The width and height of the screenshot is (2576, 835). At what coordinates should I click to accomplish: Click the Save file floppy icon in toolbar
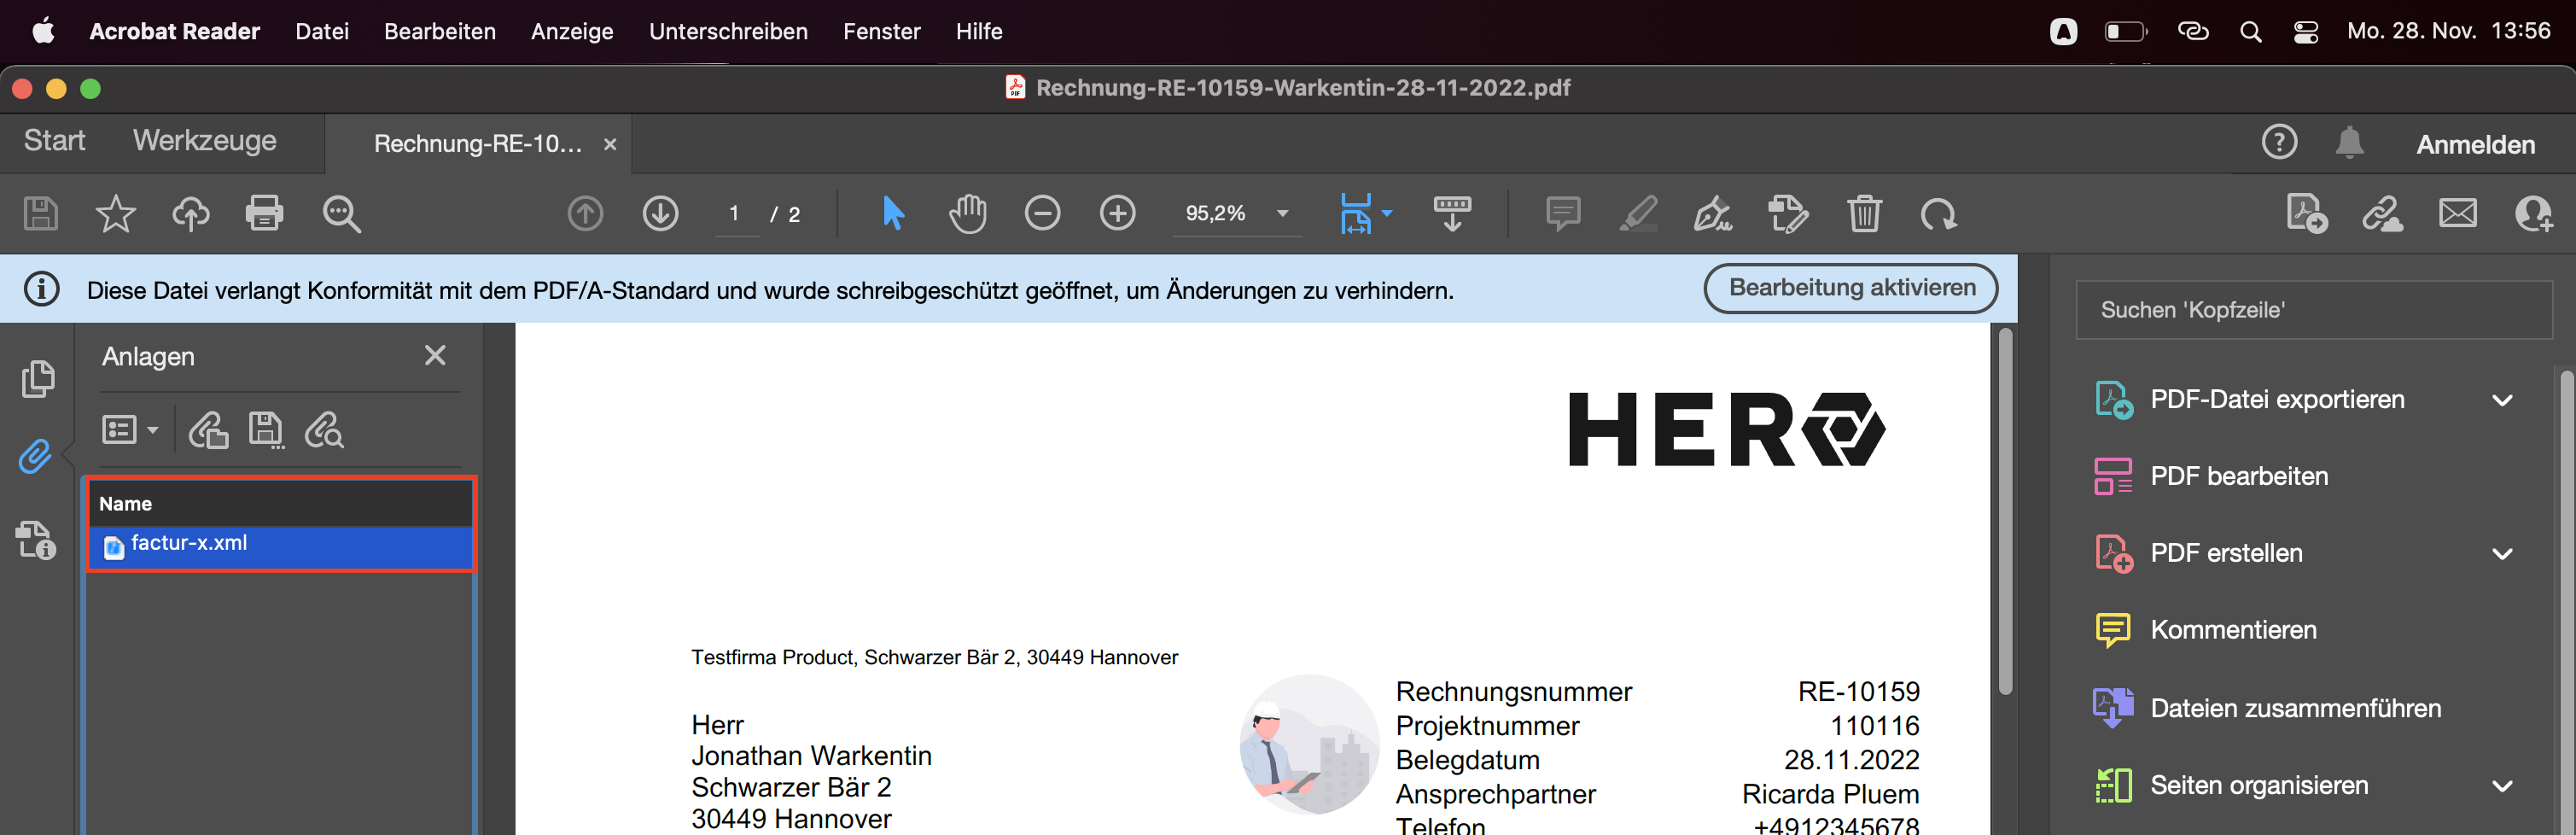tap(40, 214)
